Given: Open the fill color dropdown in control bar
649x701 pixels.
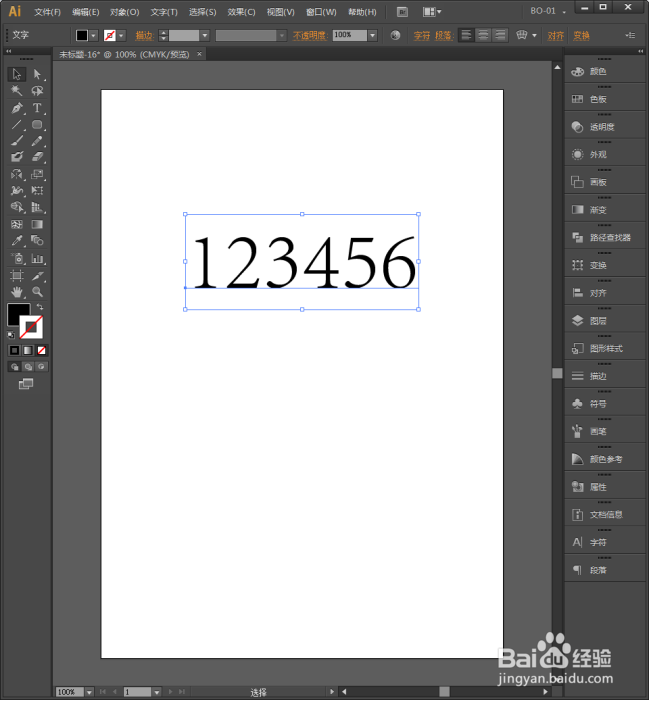Looking at the screenshot, I should 93,35.
